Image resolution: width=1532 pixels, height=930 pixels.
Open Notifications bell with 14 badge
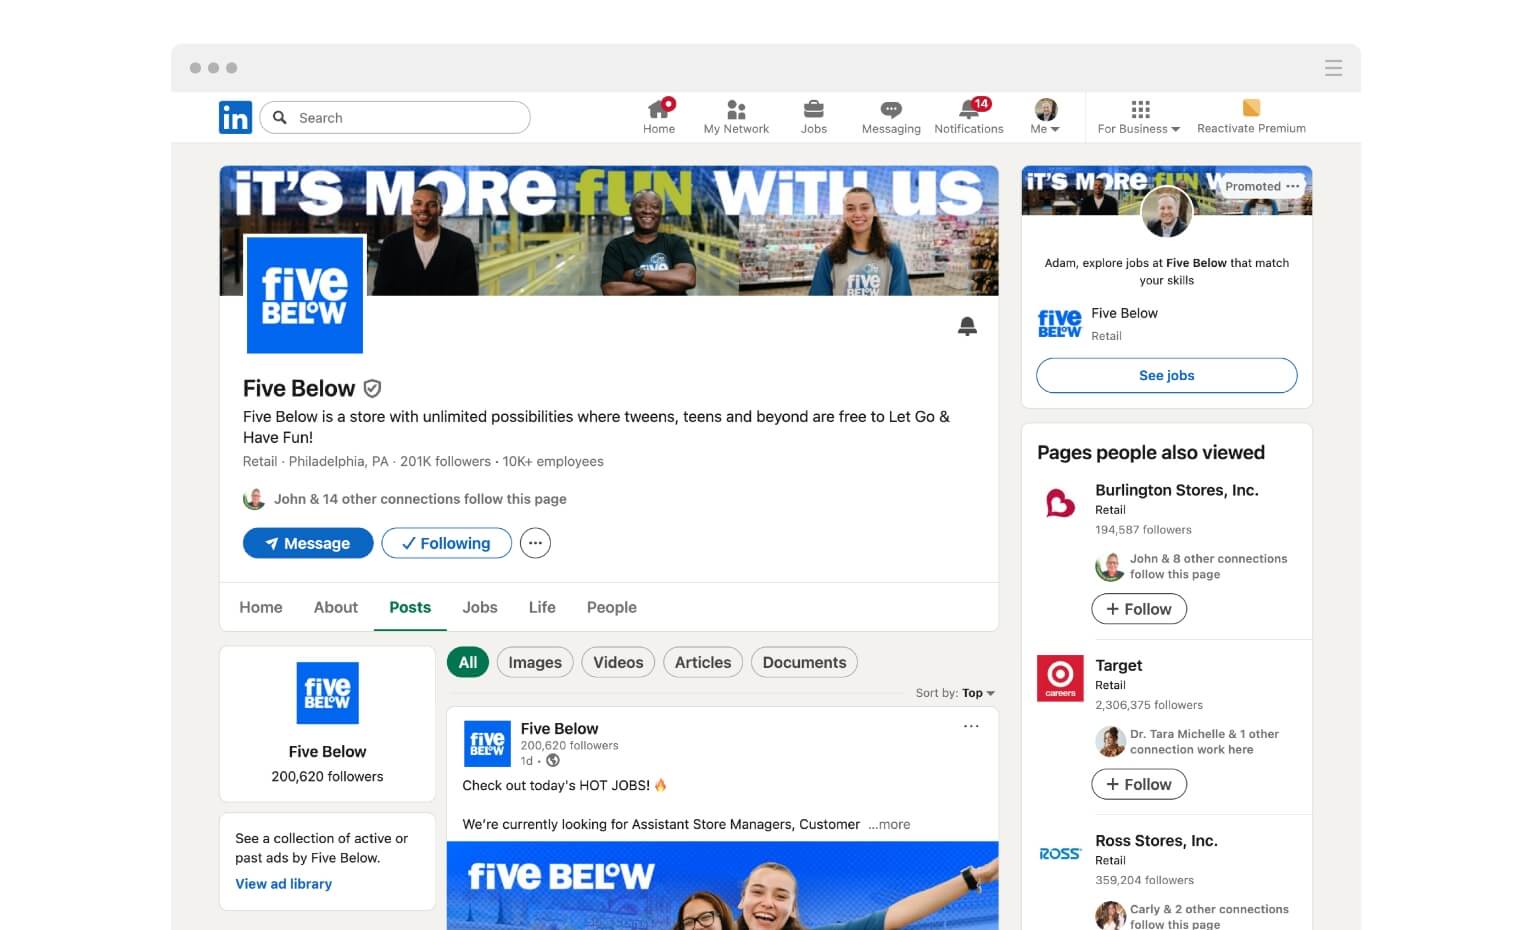coord(969,110)
